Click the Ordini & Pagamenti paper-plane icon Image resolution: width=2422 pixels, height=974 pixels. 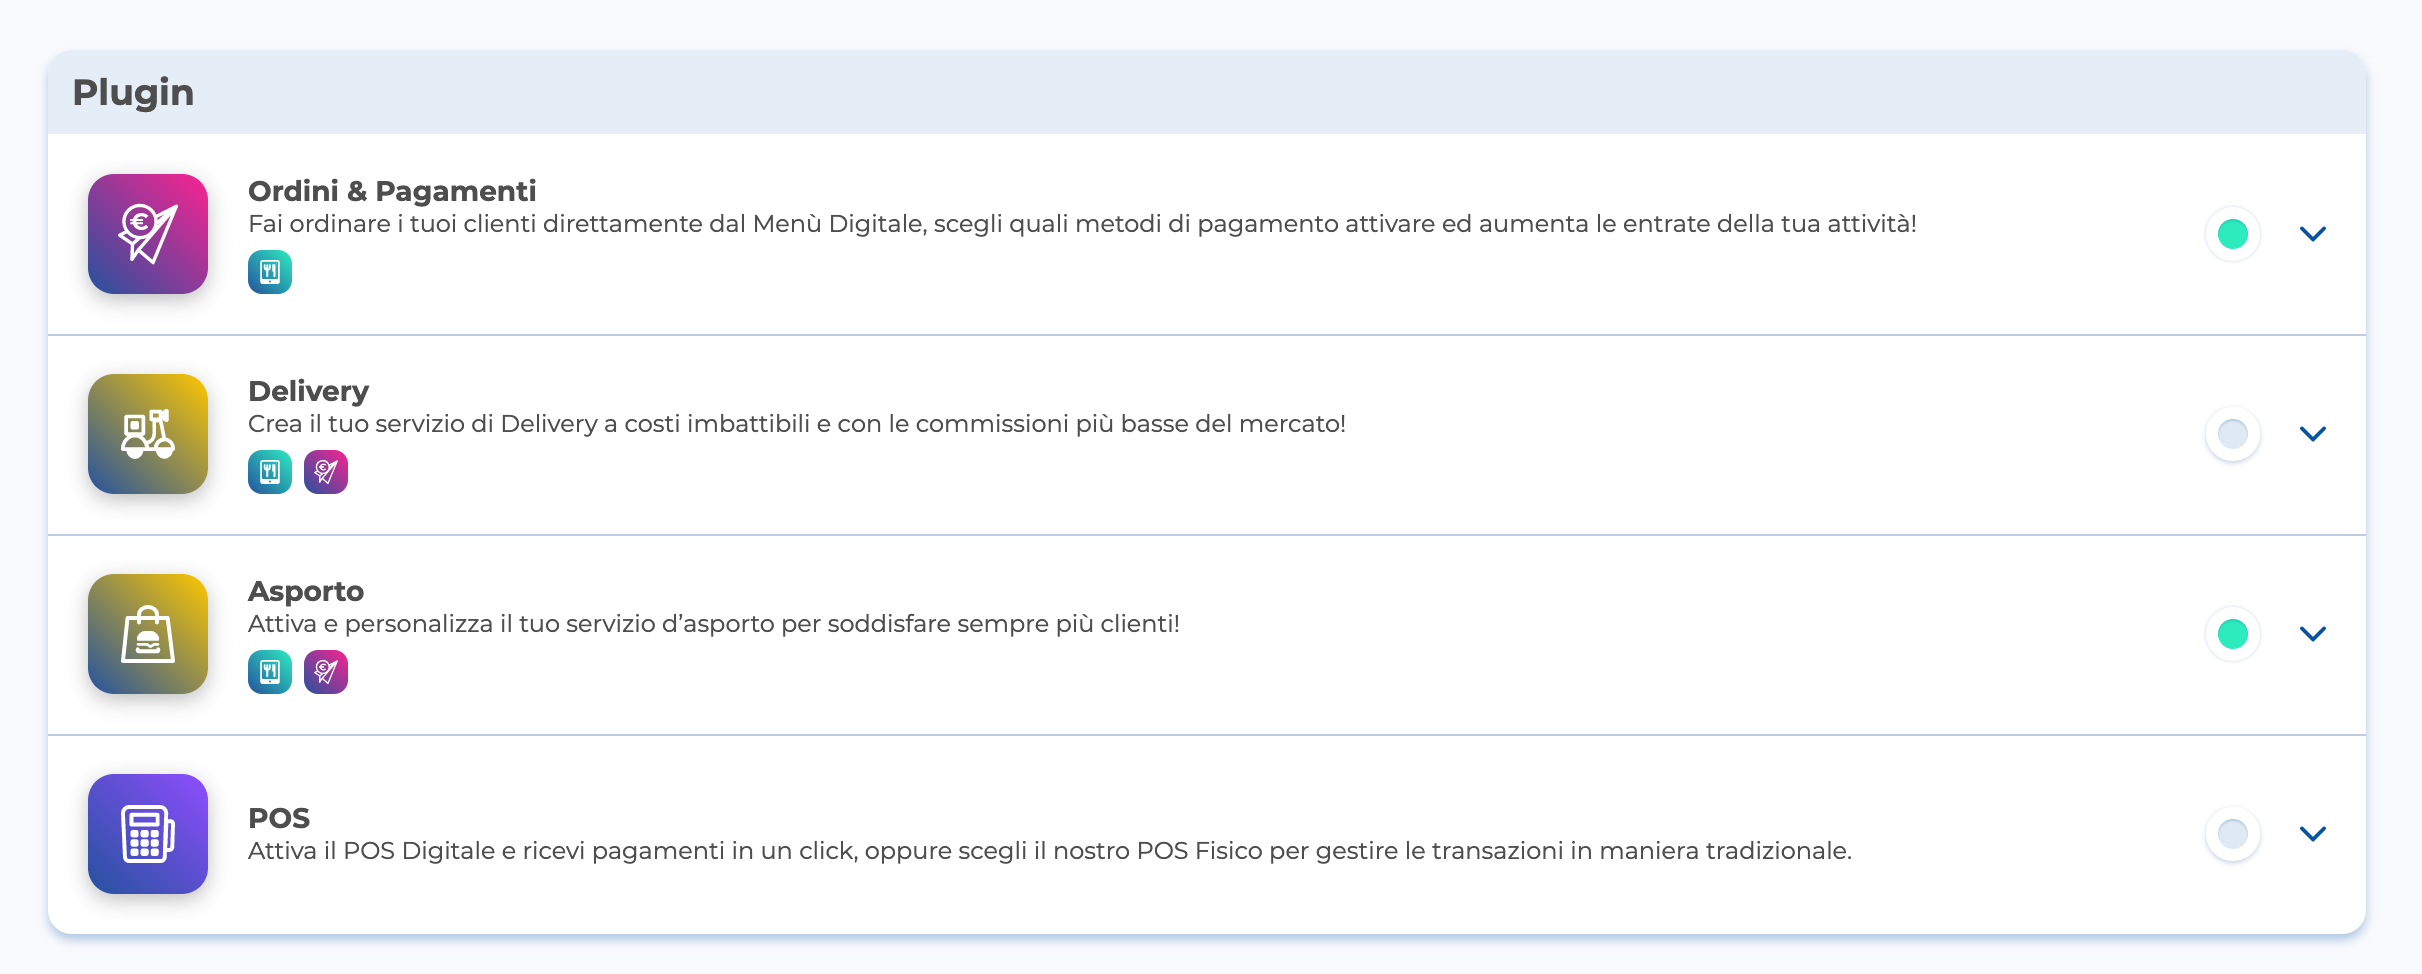(x=148, y=234)
